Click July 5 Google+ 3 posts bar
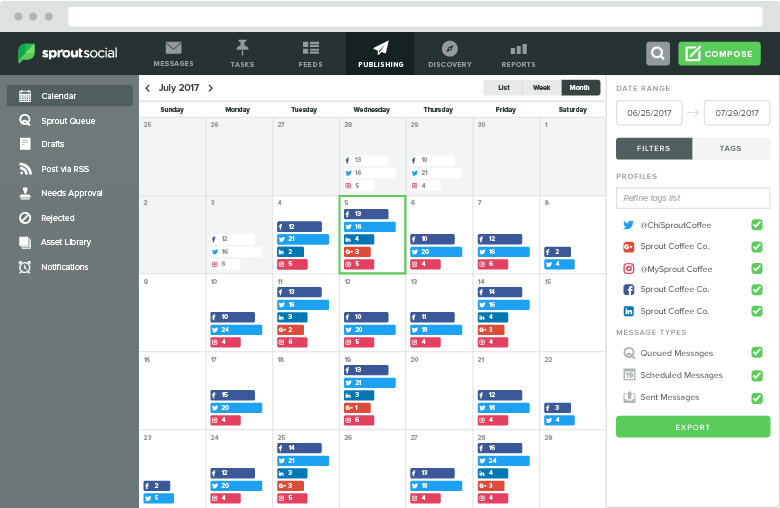 [357, 252]
